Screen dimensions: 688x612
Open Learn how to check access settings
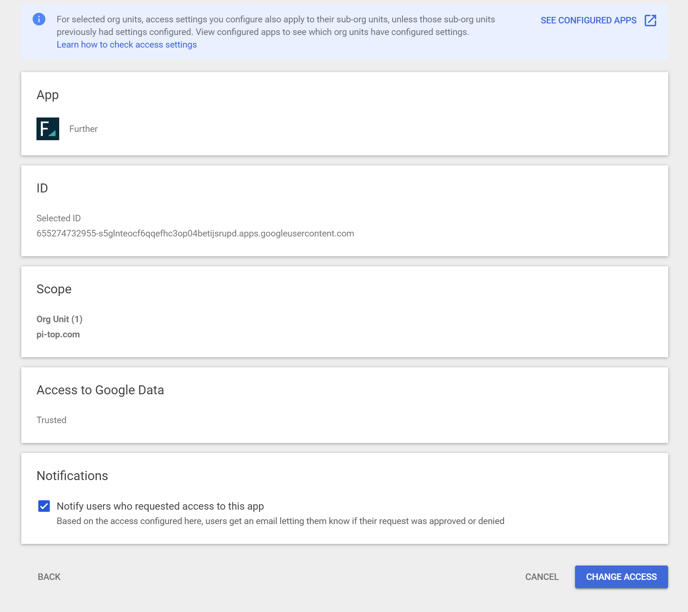click(126, 45)
